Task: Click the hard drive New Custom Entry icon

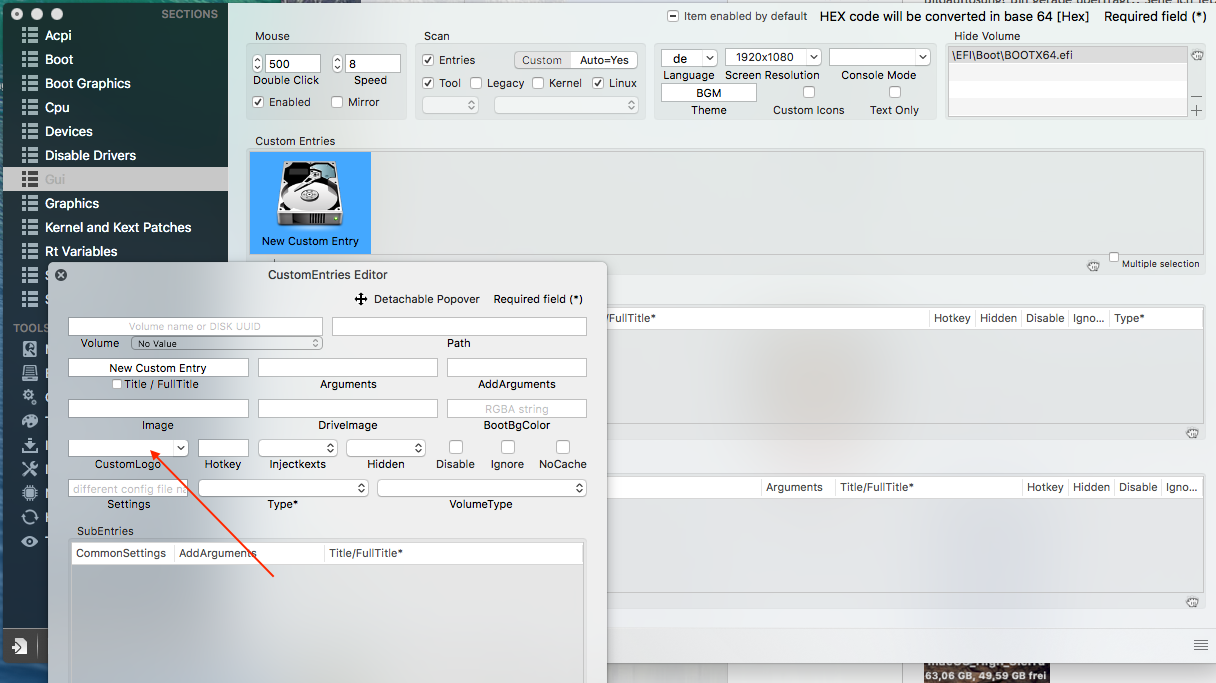Action: click(310, 194)
